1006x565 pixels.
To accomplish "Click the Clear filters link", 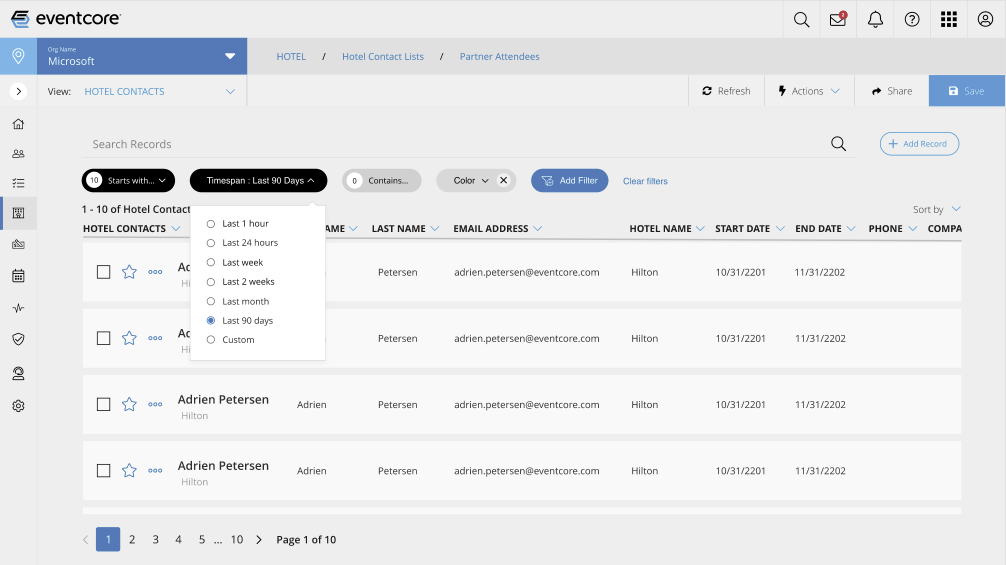I will click(x=645, y=181).
